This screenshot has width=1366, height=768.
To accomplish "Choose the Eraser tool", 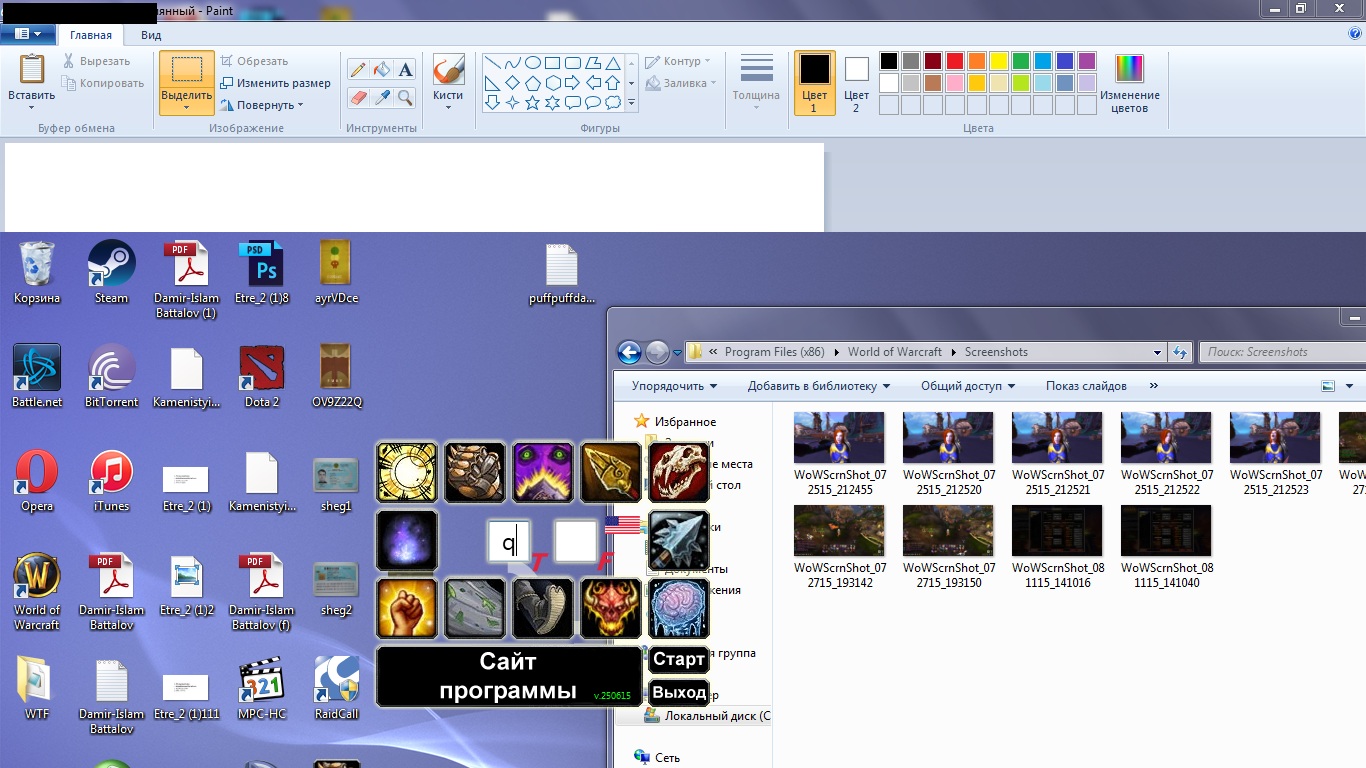I will (x=358, y=97).
